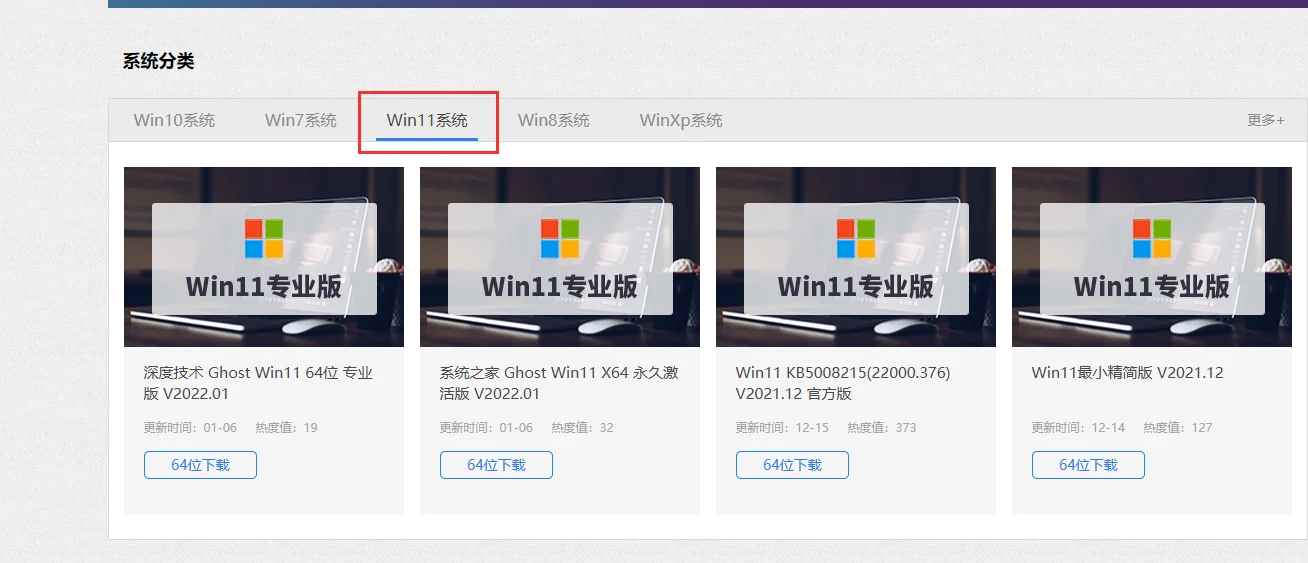The width and height of the screenshot is (1308, 563).
Task: Click Windows logo on 最小精简版 card image
Action: pos(1152,239)
